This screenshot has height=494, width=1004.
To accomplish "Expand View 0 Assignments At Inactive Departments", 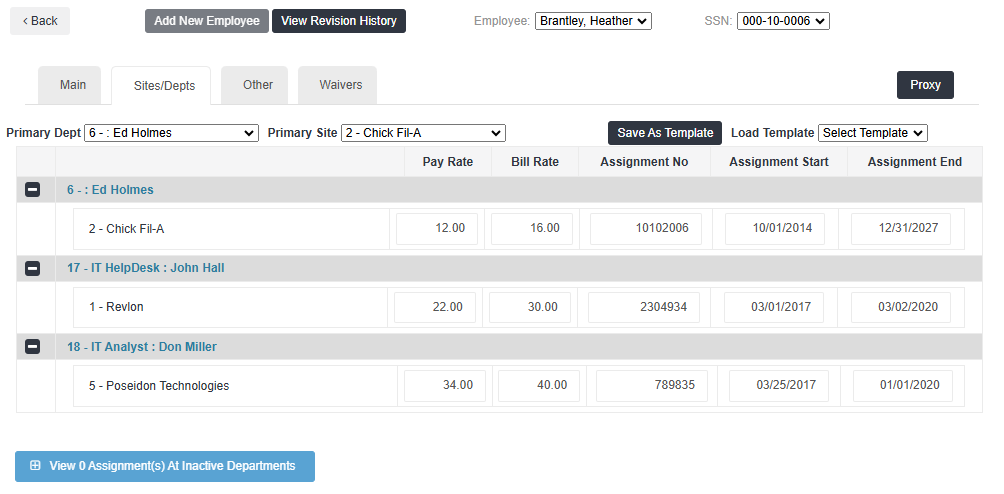I will (164, 466).
